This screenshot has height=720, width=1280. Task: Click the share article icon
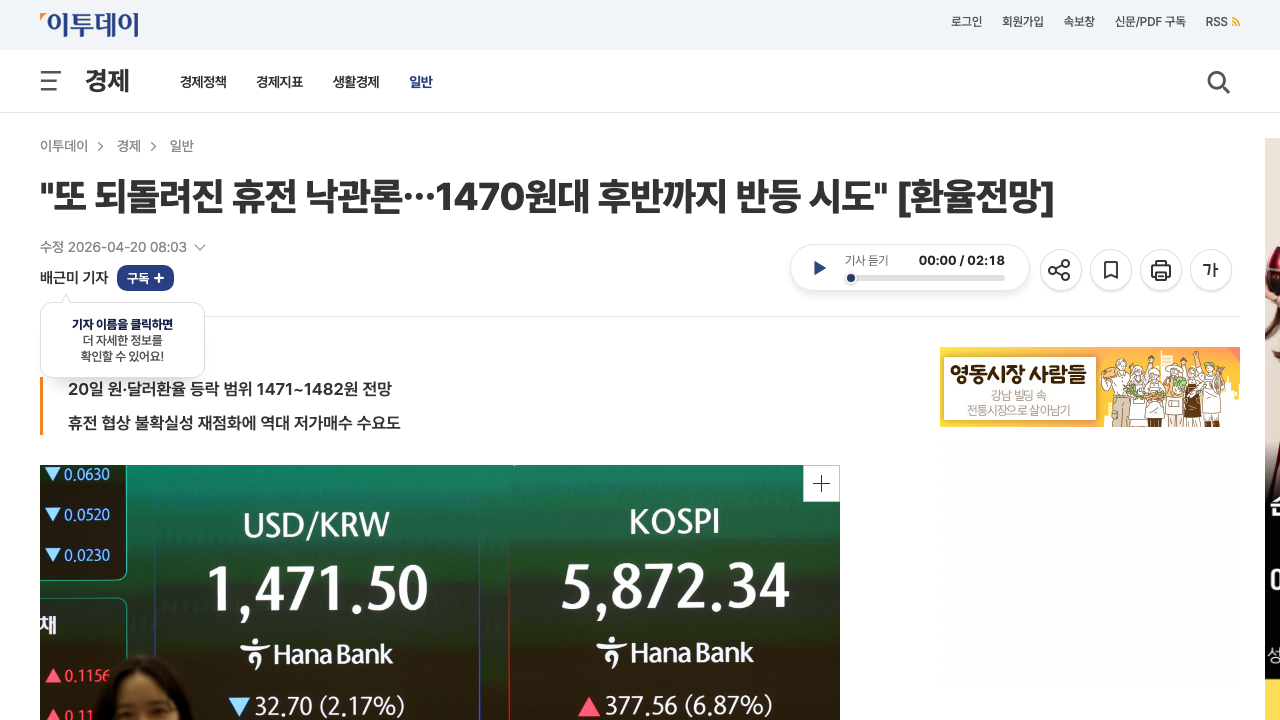(x=1060, y=270)
